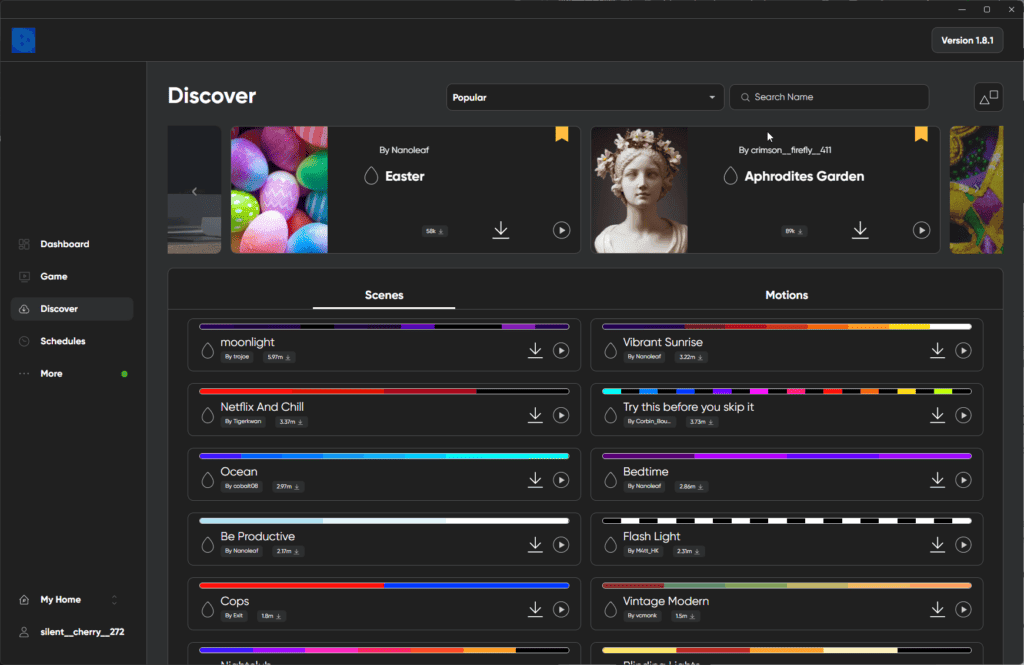Play the Aphrodites Garden preview

pyautogui.click(x=920, y=230)
